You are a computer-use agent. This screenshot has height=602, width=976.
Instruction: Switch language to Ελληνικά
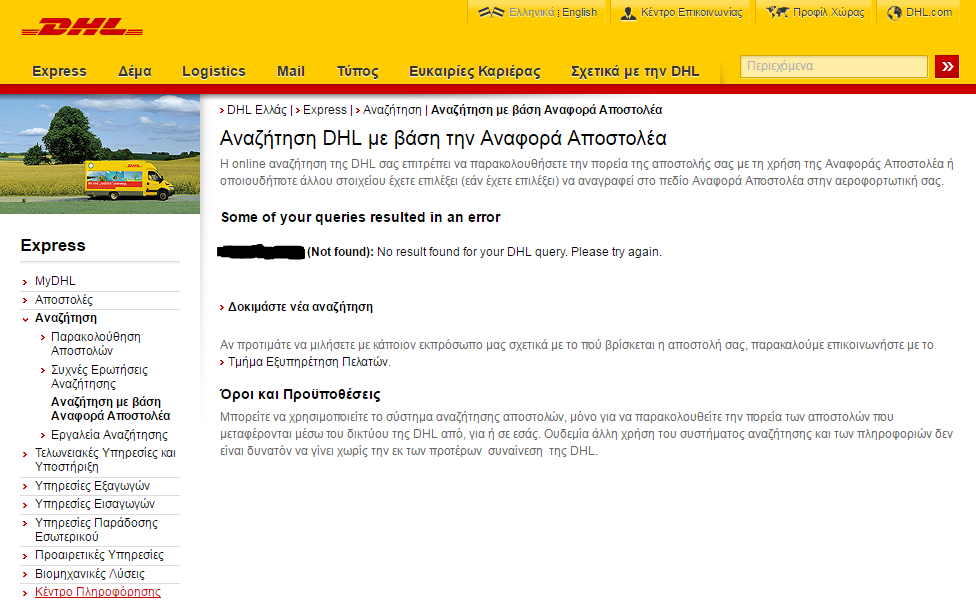click(532, 12)
